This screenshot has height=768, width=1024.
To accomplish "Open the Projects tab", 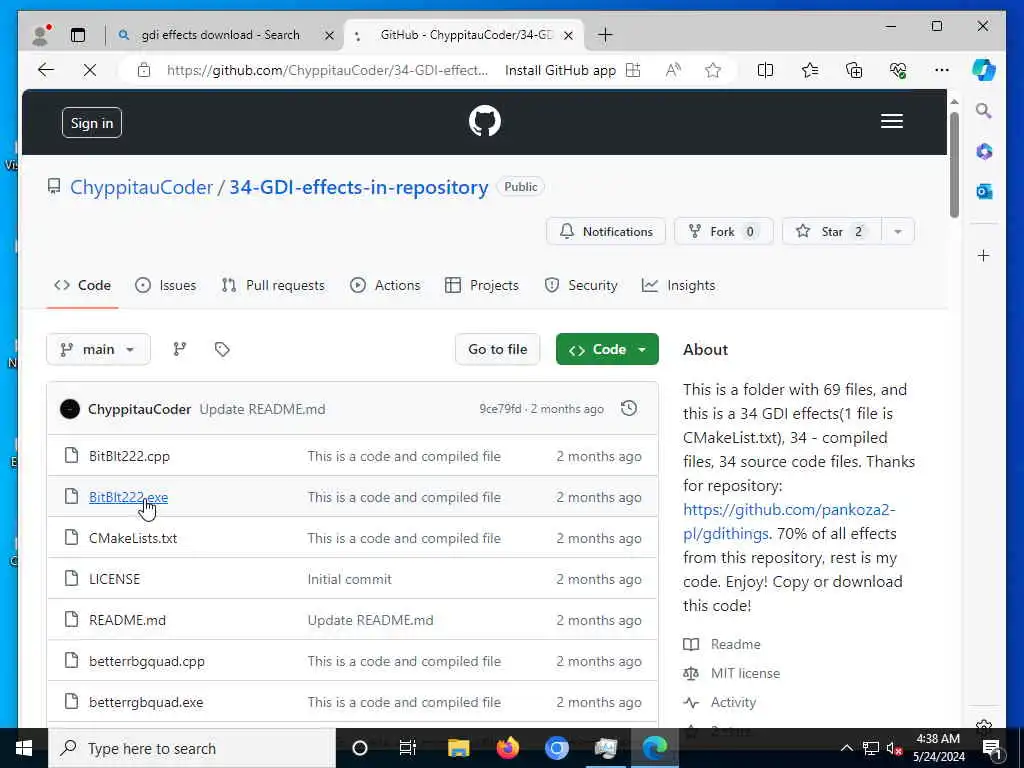I will [482, 285].
